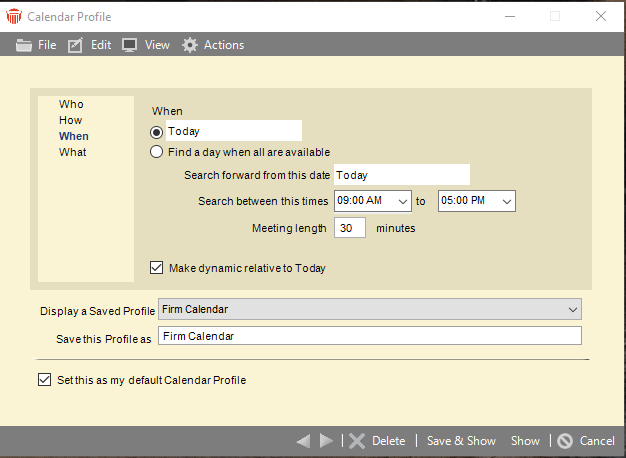Image resolution: width=626 pixels, height=458 pixels.
Task: Select the How section
Action: (71, 120)
